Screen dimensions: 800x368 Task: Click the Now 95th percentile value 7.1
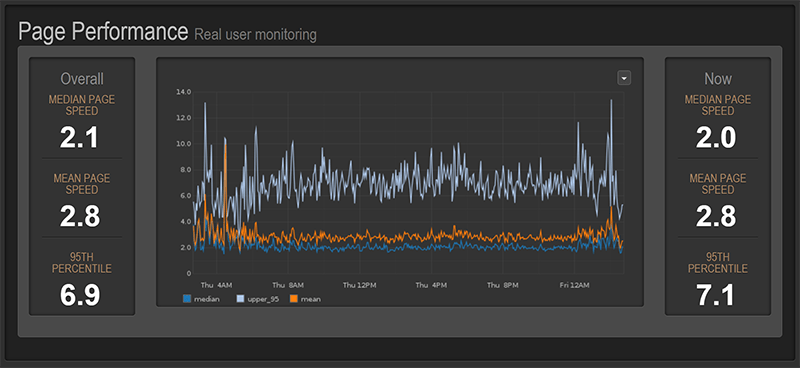pyautogui.click(x=717, y=296)
